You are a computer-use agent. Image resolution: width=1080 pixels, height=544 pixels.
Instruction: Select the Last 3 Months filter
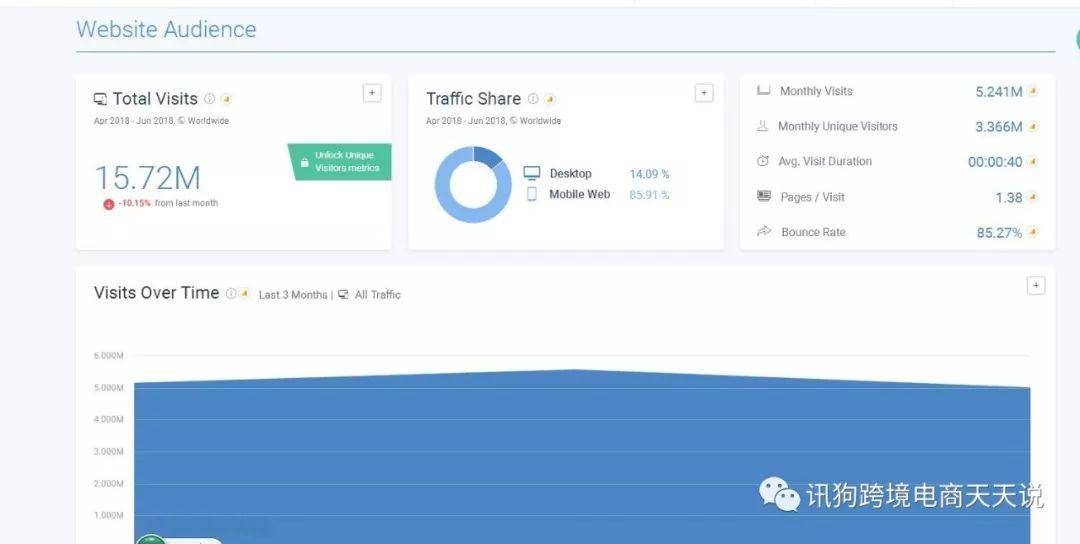[x=293, y=295]
